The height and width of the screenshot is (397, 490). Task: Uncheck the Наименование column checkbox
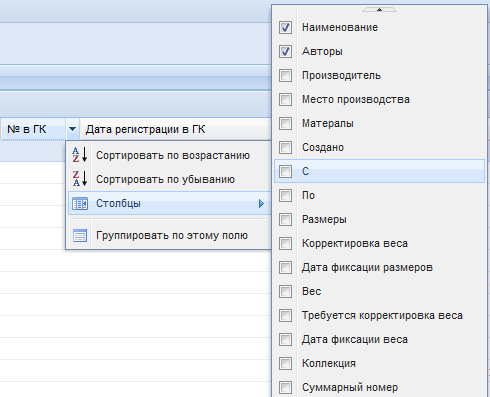point(285,27)
